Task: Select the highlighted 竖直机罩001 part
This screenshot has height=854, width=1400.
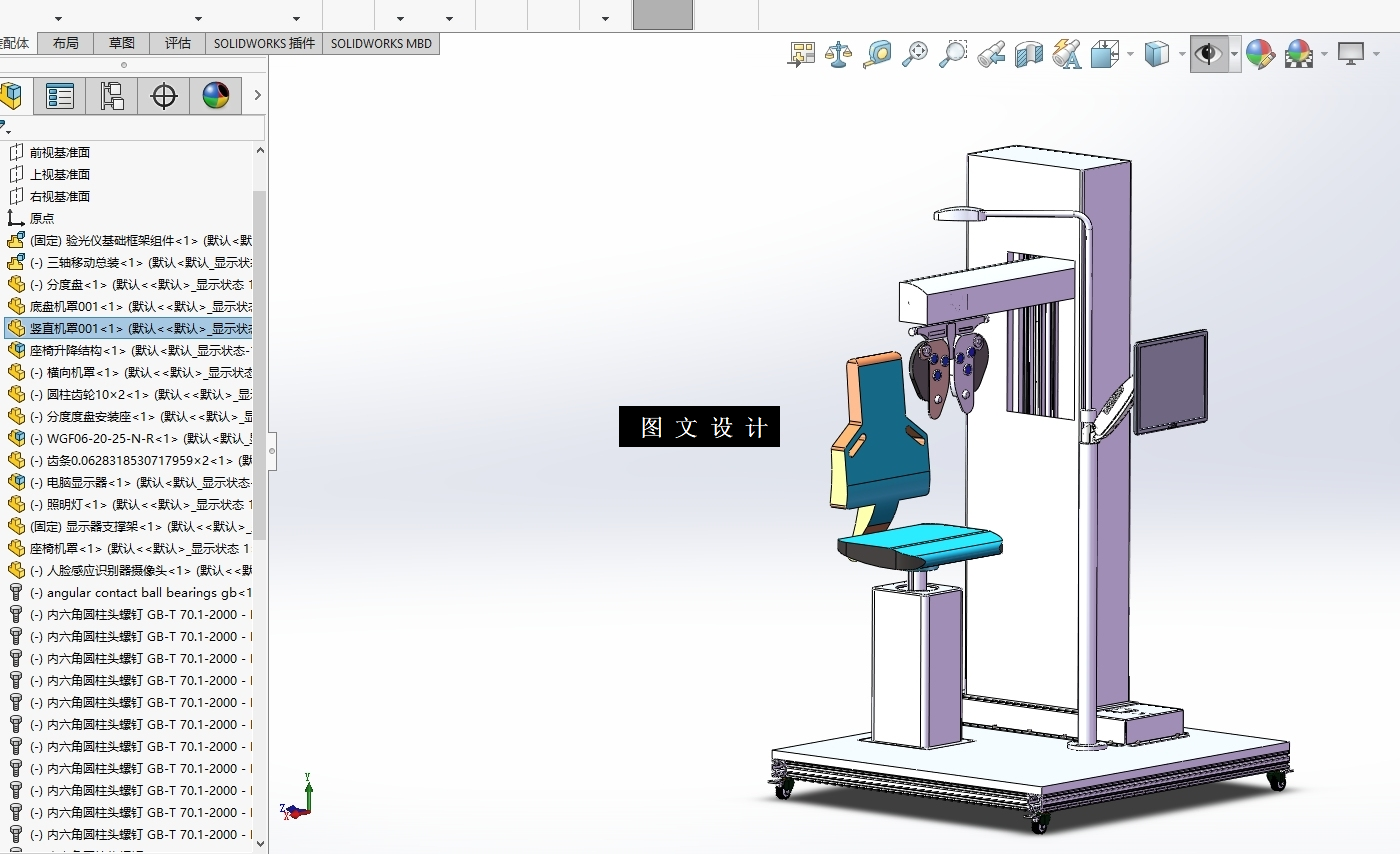Action: coord(129,328)
